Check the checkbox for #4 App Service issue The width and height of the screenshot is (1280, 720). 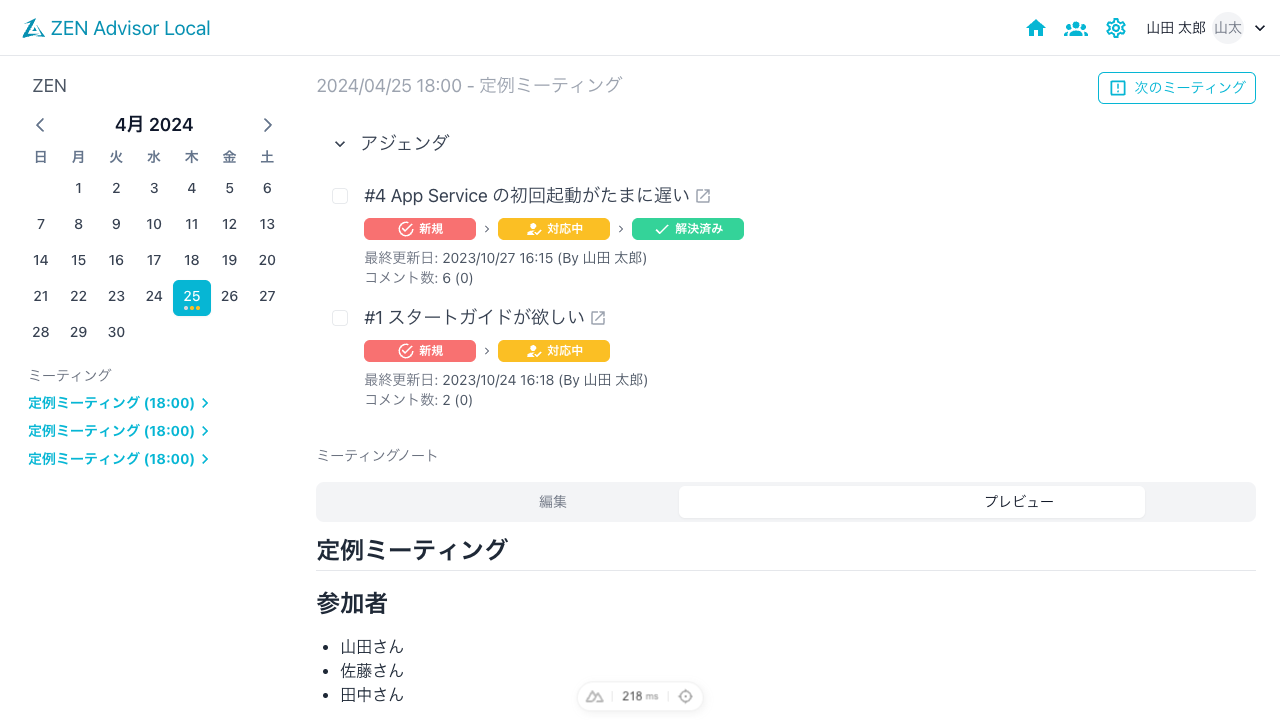point(340,196)
